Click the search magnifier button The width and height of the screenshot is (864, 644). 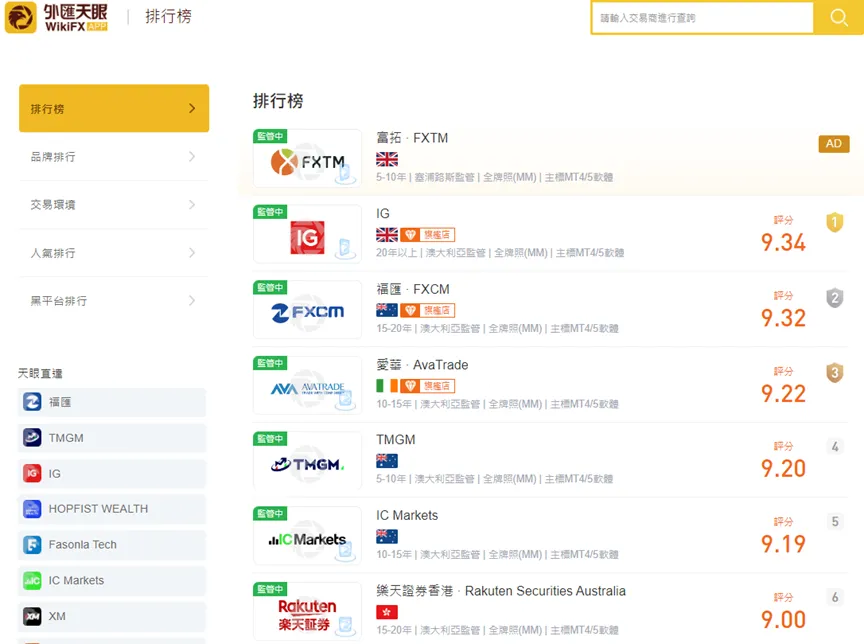coord(839,18)
